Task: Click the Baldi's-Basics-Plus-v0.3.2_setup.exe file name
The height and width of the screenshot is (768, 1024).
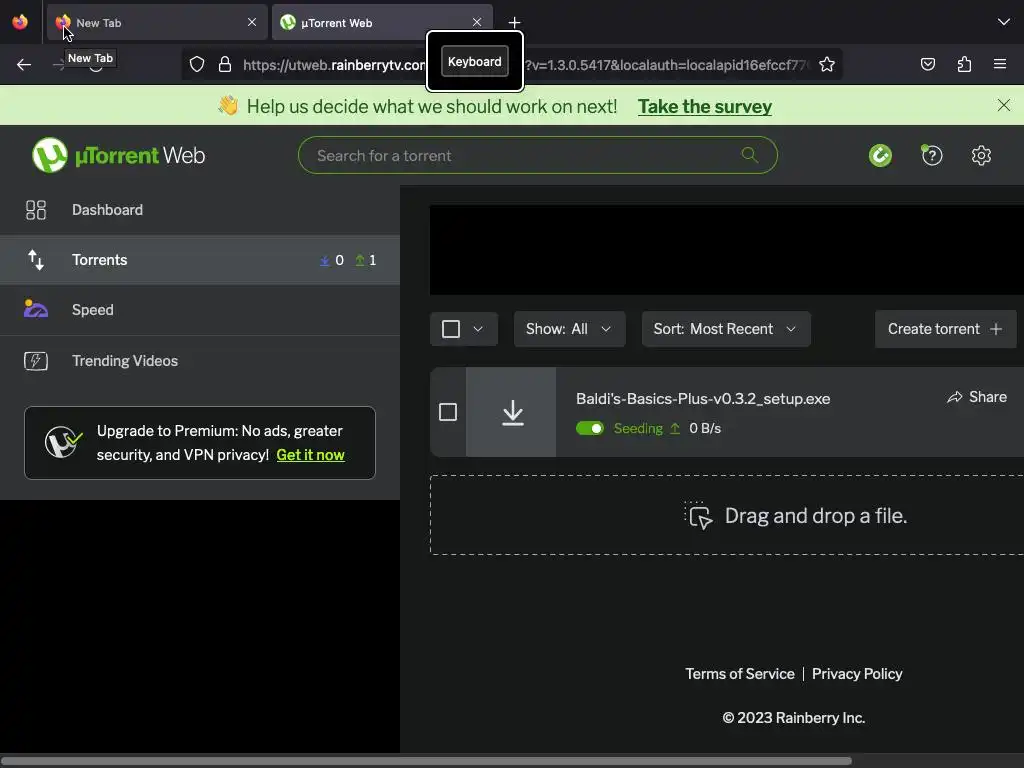Action: click(x=703, y=398)
